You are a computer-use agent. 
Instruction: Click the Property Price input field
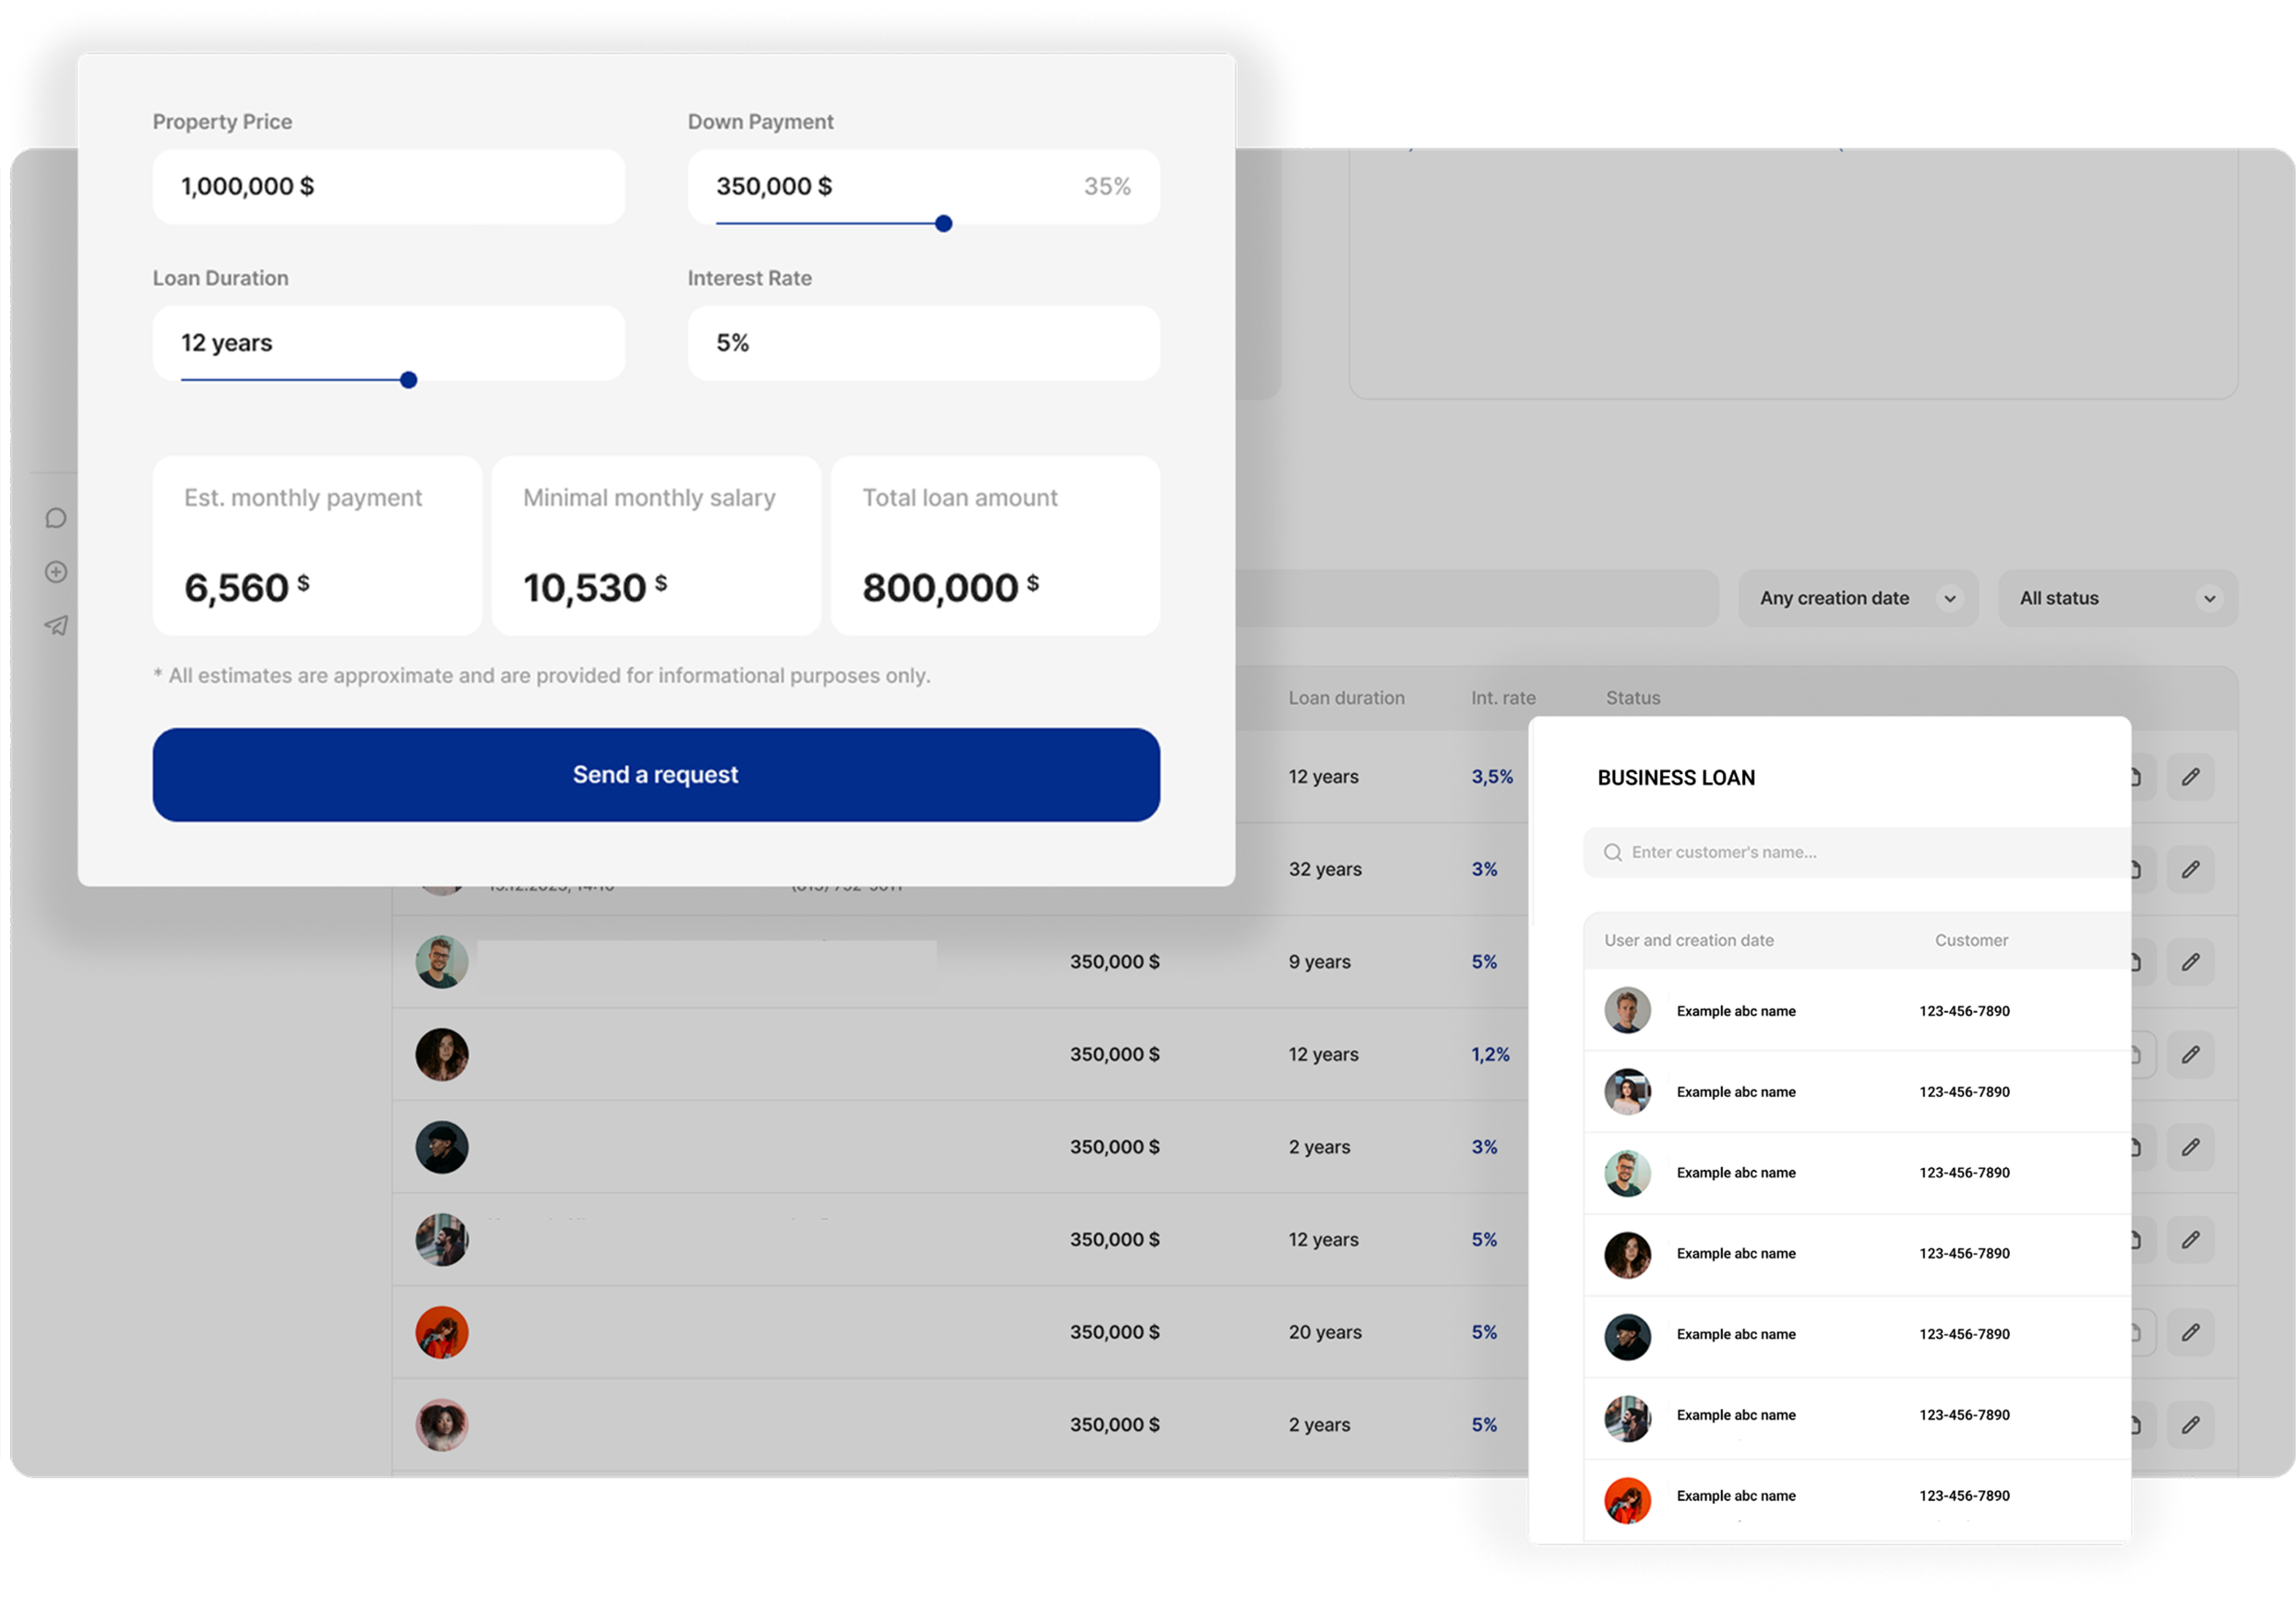click(x=389, y=187)
